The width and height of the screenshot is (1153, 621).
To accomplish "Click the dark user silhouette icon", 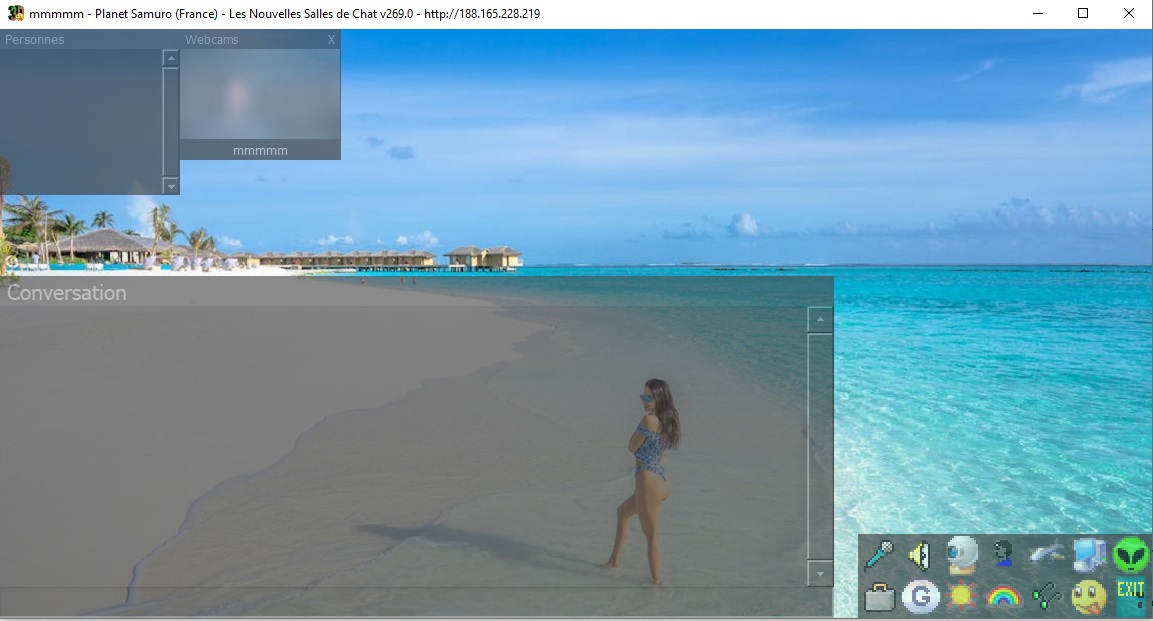I will 1003,554.
